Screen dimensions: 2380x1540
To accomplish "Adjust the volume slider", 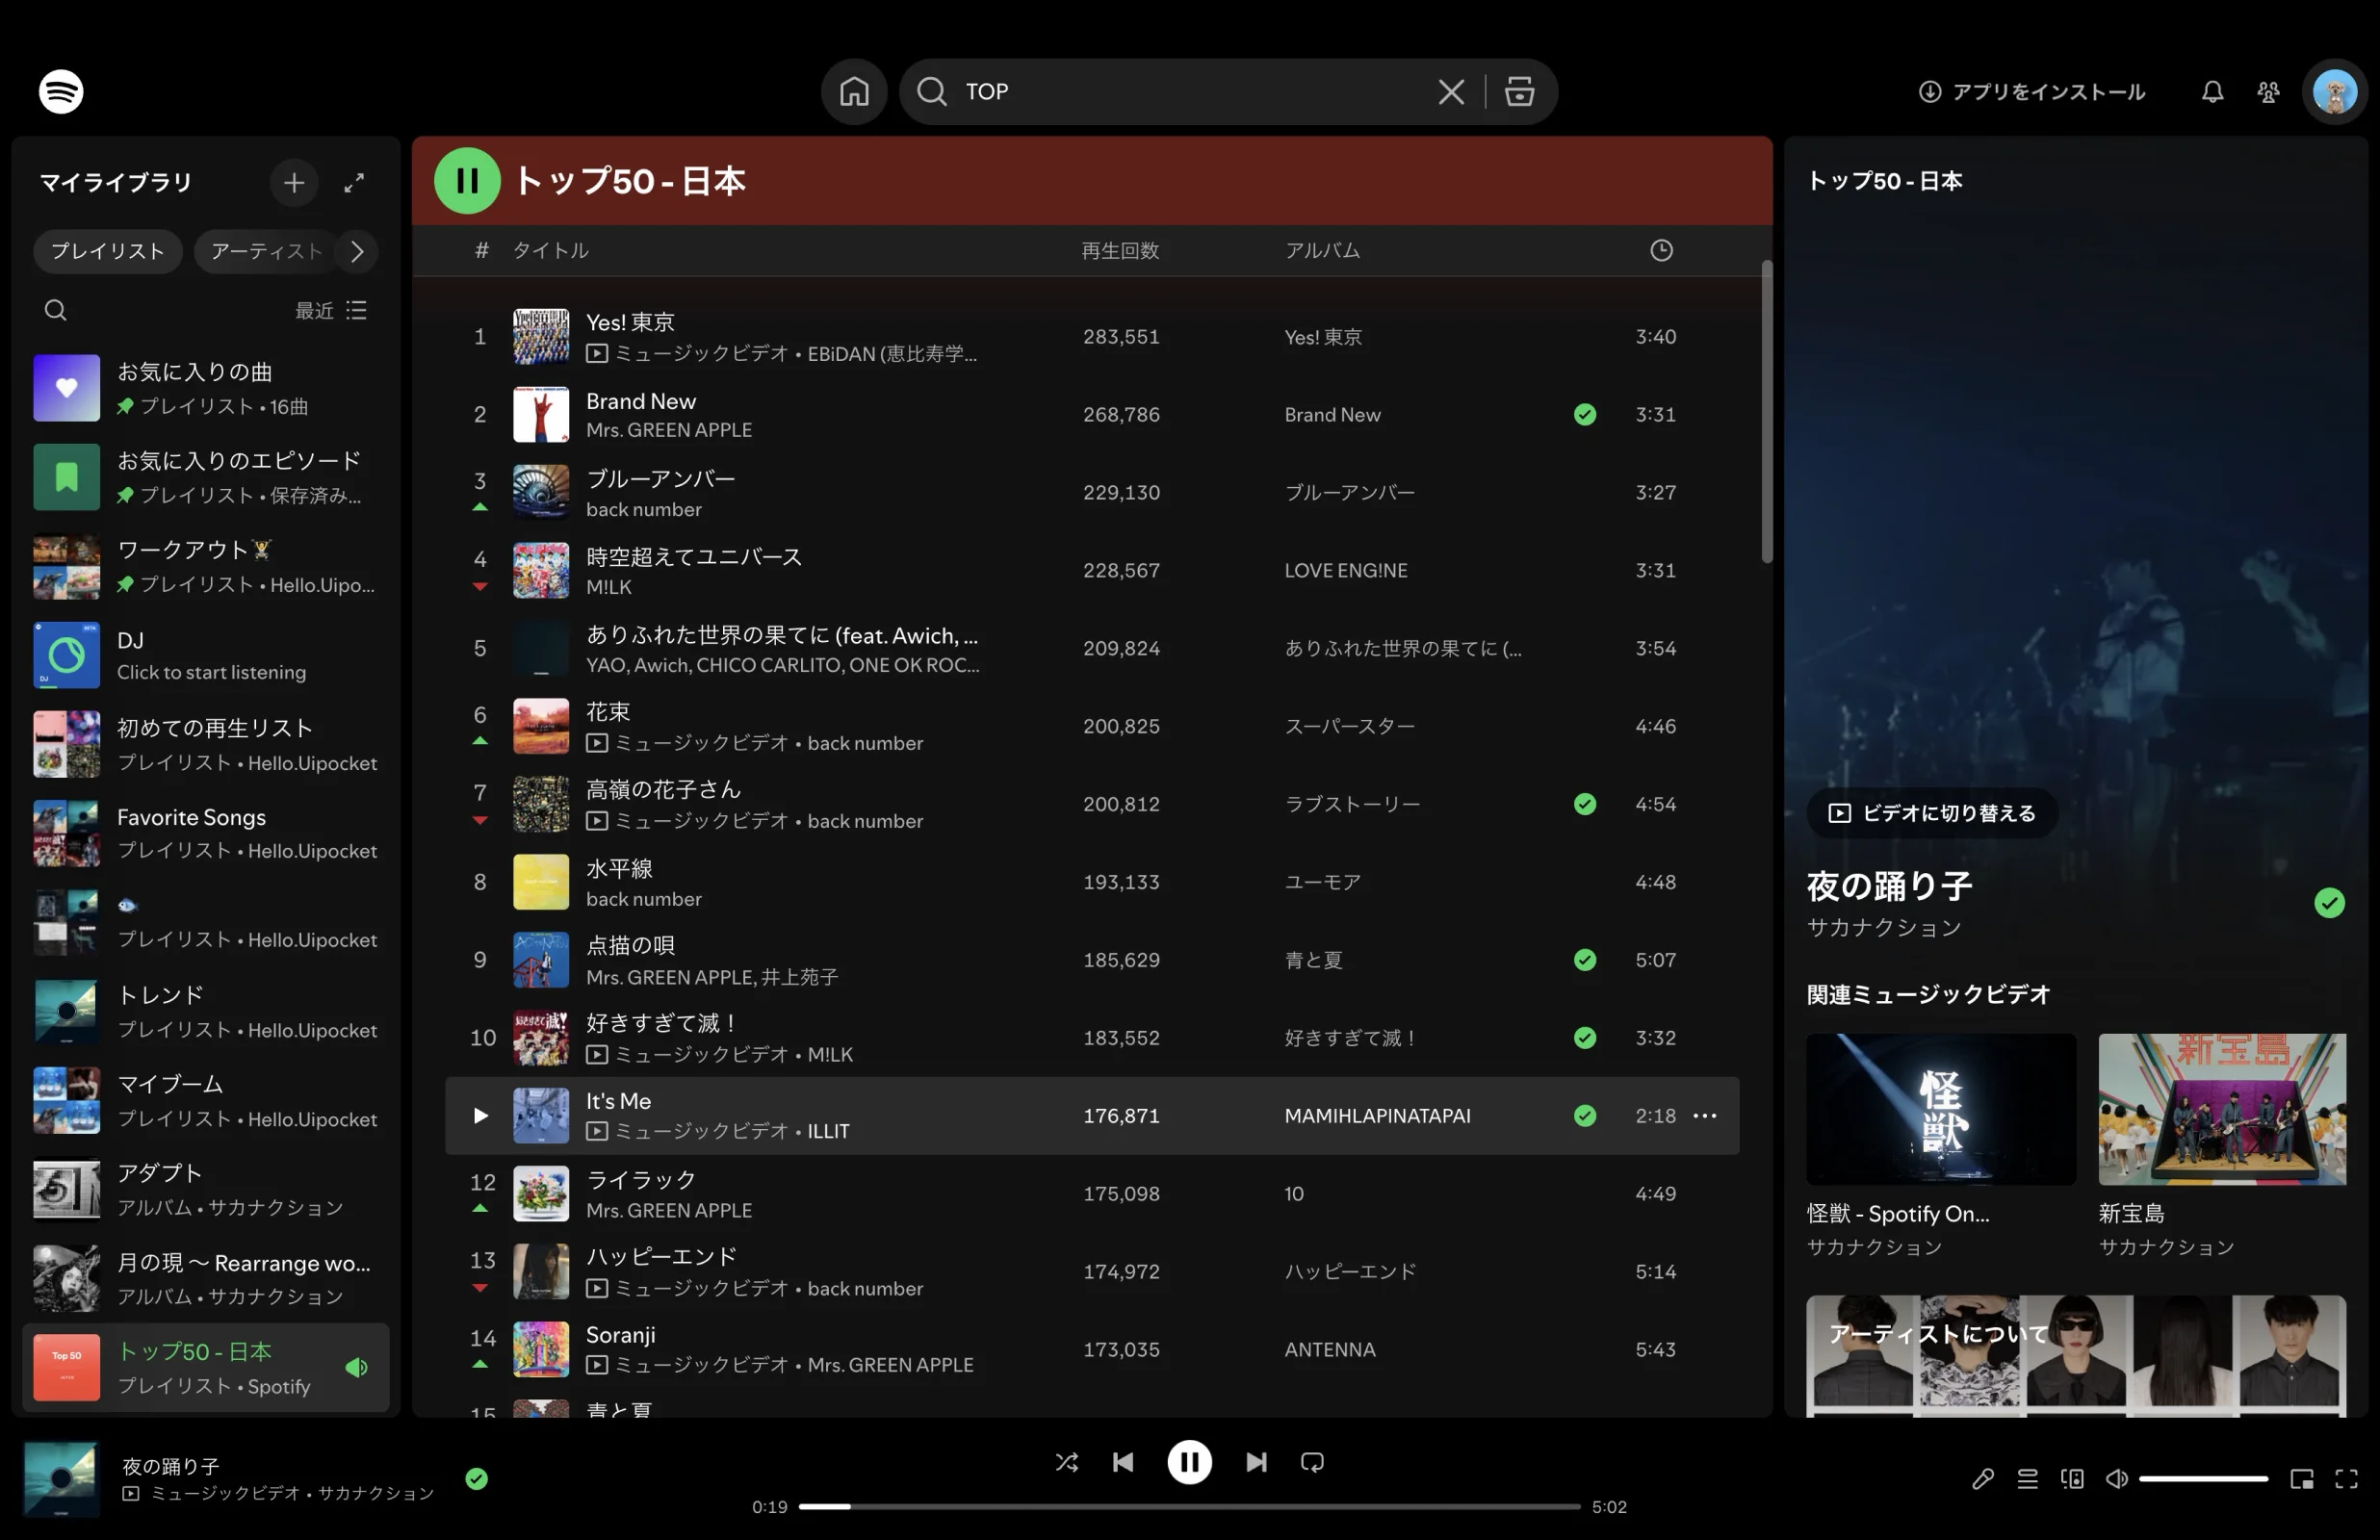I will click(2203, 1478).
